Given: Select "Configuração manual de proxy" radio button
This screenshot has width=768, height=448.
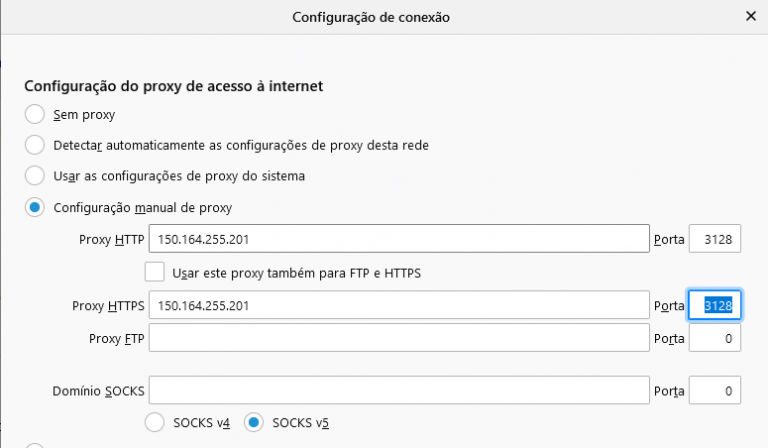Looking at the screenshot, I should [35, 208].
